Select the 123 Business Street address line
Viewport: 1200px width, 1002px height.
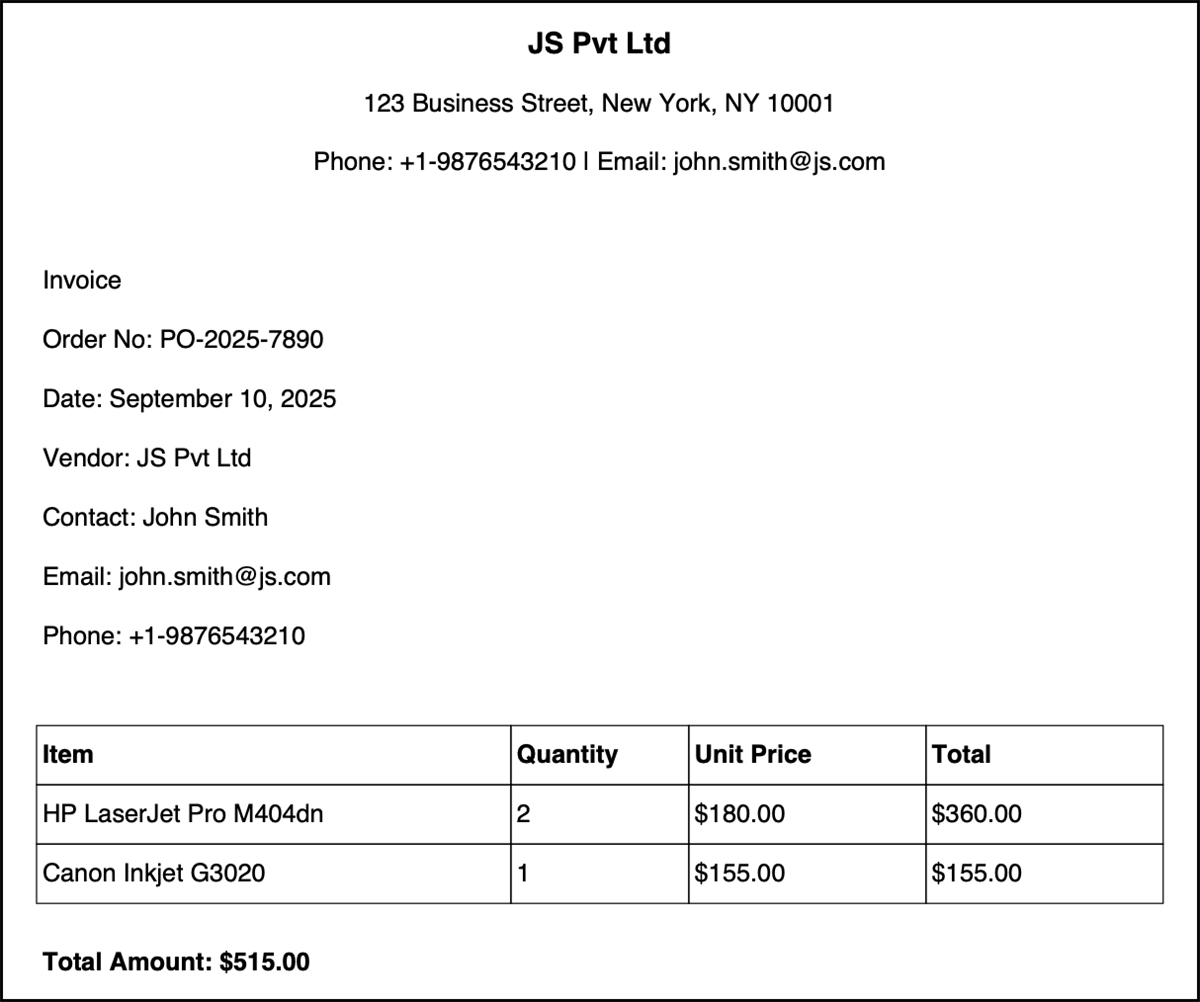click(599, 103)
